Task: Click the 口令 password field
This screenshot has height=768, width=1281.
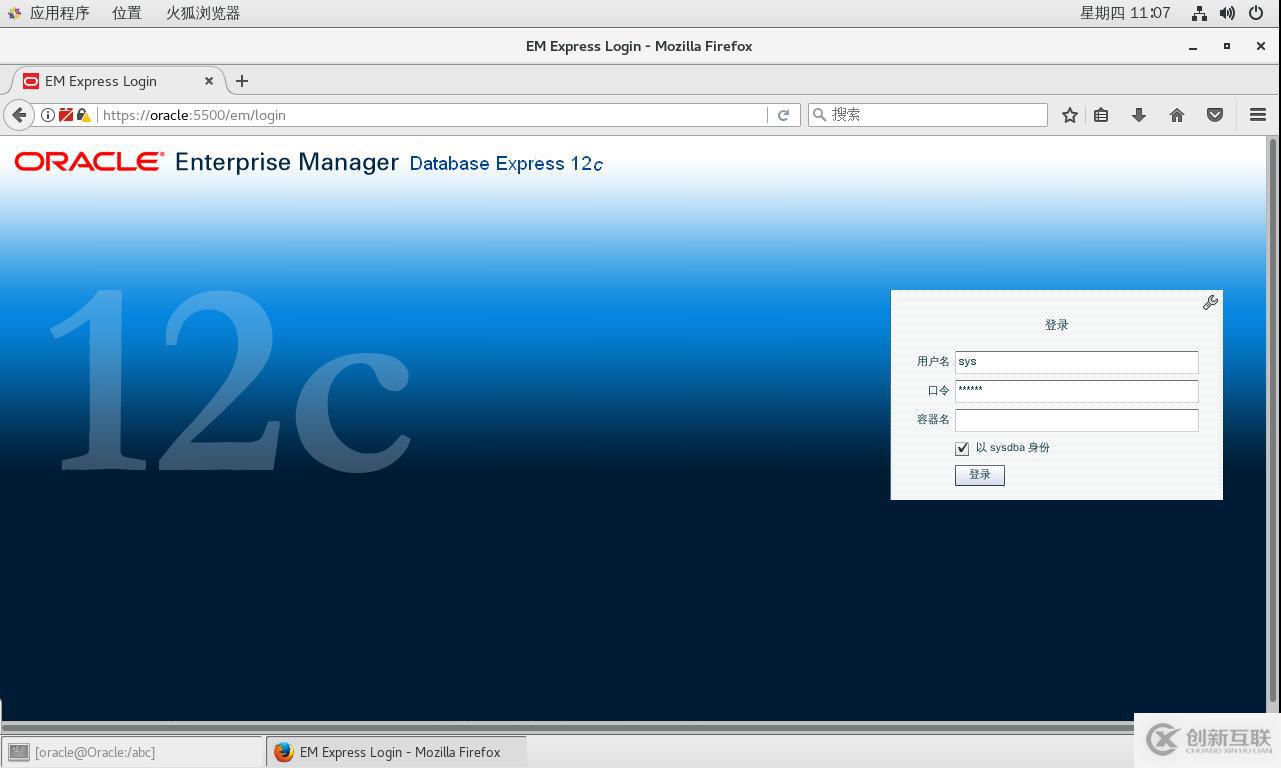Action: pyautogui.click(x=1076, y=391)
